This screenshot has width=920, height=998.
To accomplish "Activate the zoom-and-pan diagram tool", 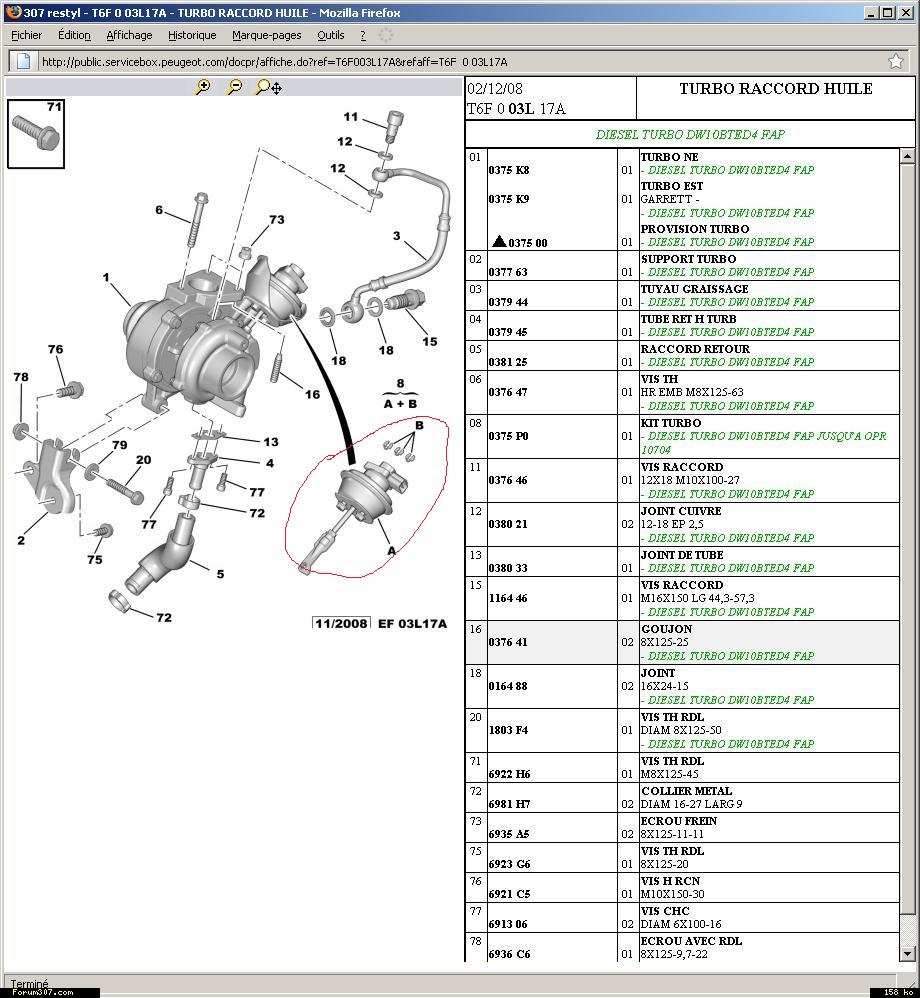I will [x=268, y=87].
